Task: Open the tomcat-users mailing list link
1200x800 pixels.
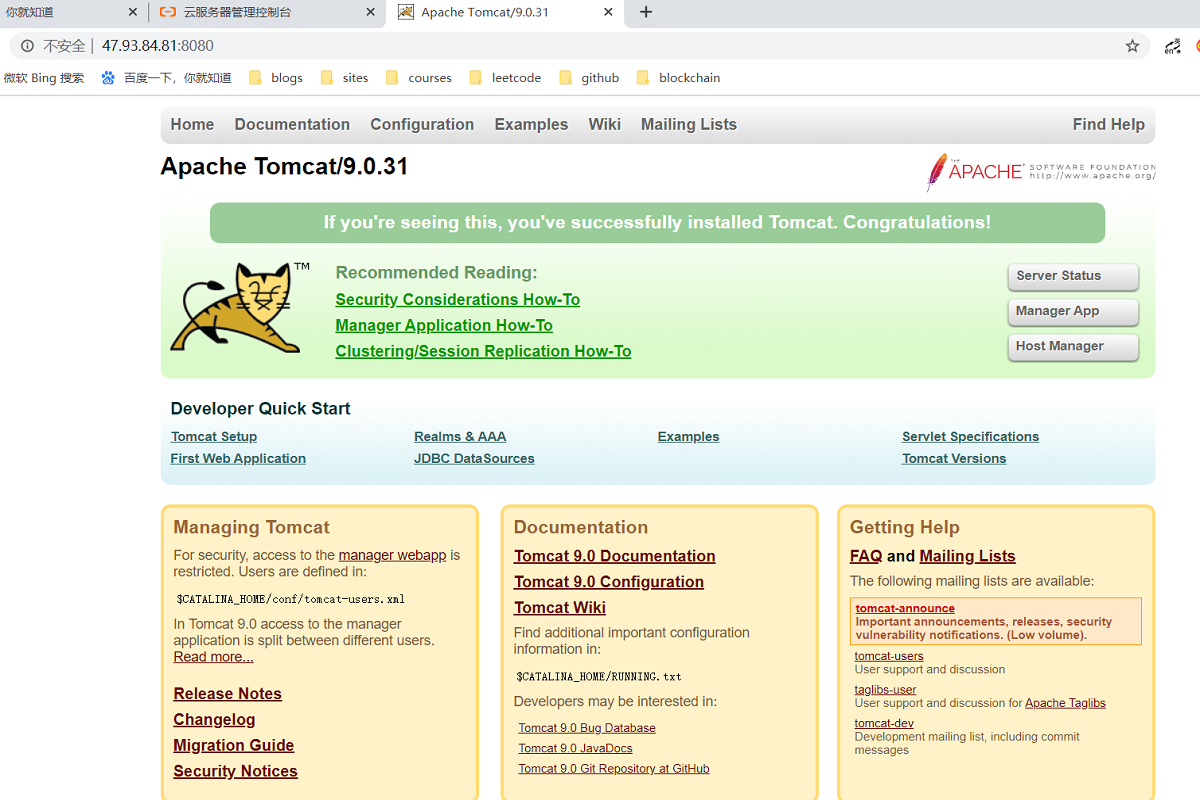Action: pos(889,657)
